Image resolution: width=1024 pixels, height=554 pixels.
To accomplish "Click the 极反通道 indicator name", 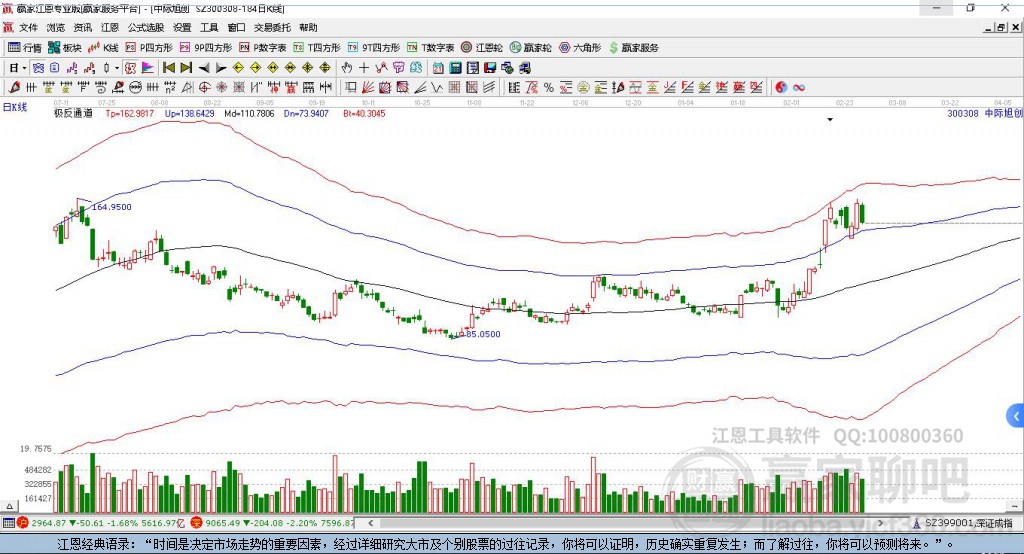I will point(73,114).
